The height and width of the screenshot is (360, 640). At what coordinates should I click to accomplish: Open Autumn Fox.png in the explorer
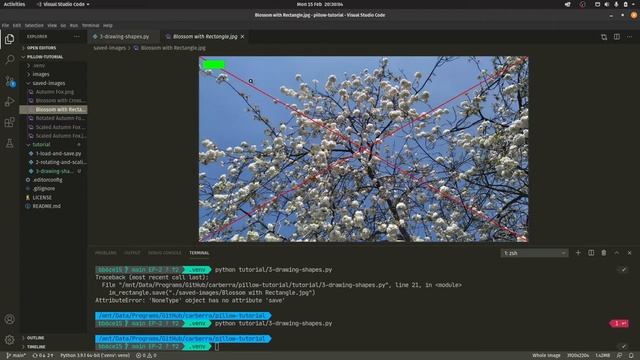pos(54,92)
